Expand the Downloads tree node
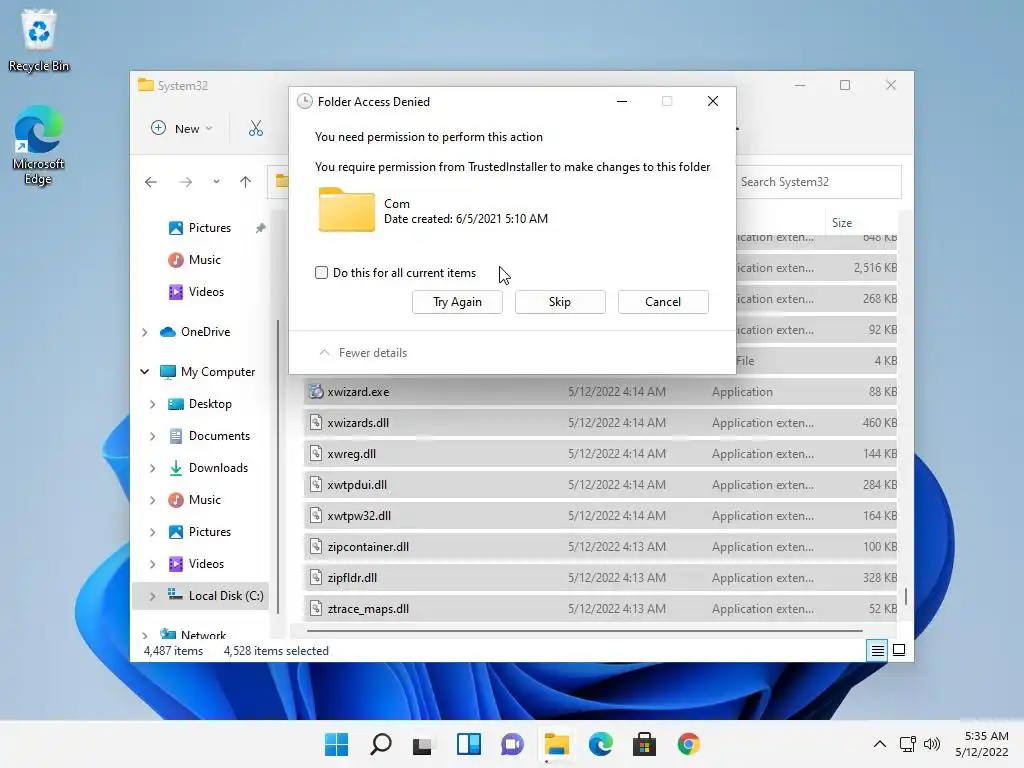Viewport: 1024px width, 768px height. click(x=152, y=468)
